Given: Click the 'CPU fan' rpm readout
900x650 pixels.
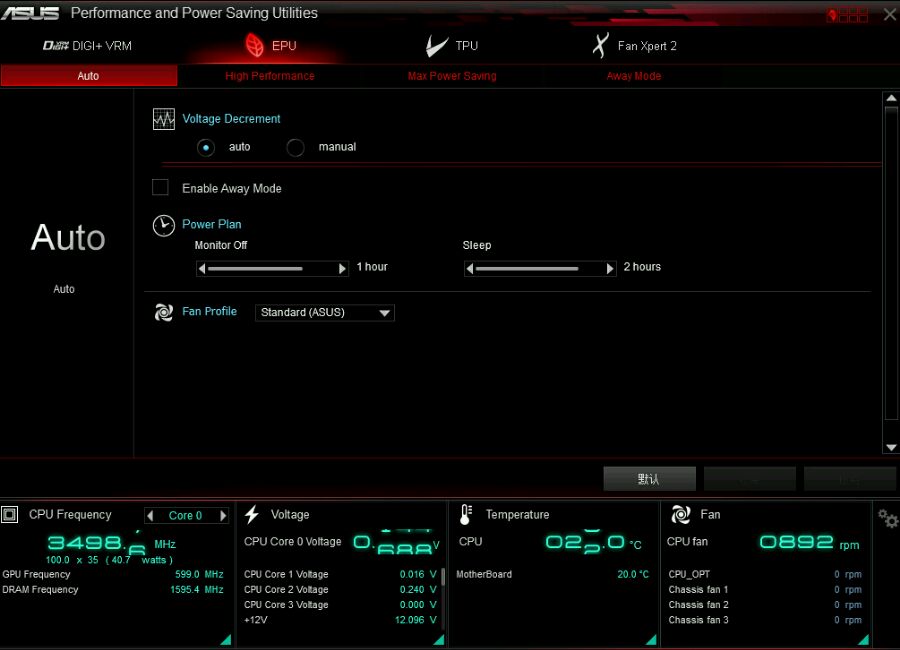Looking at the screenshot, I should coord(809,542).
